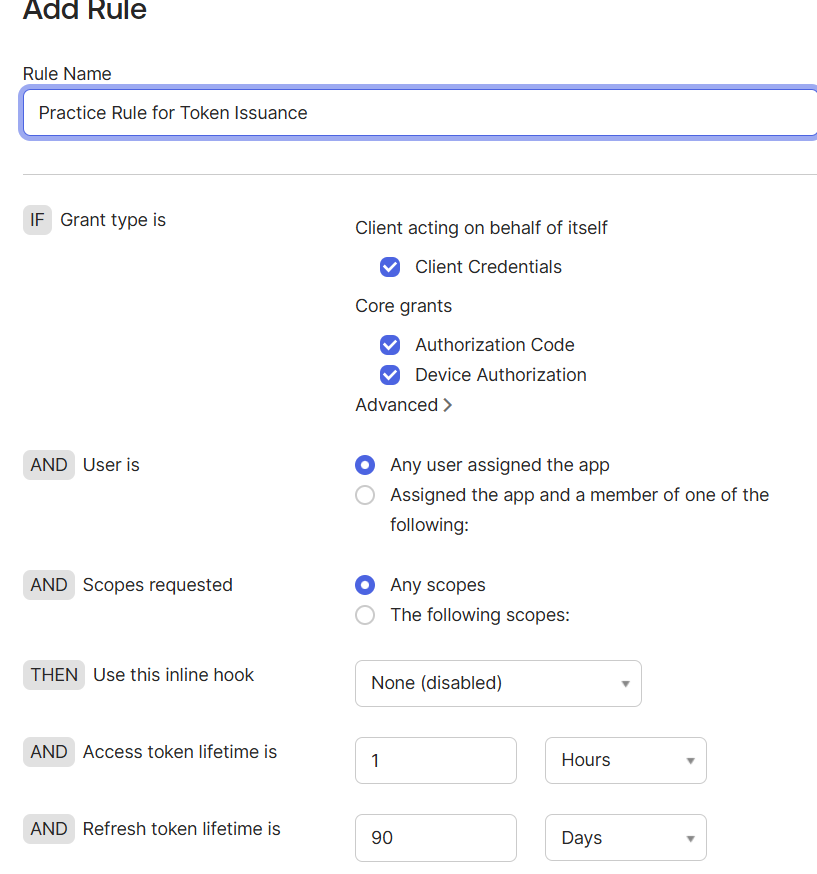Click the 'Authorization Code' label text
817x874 pixels.
click(494, 345)
